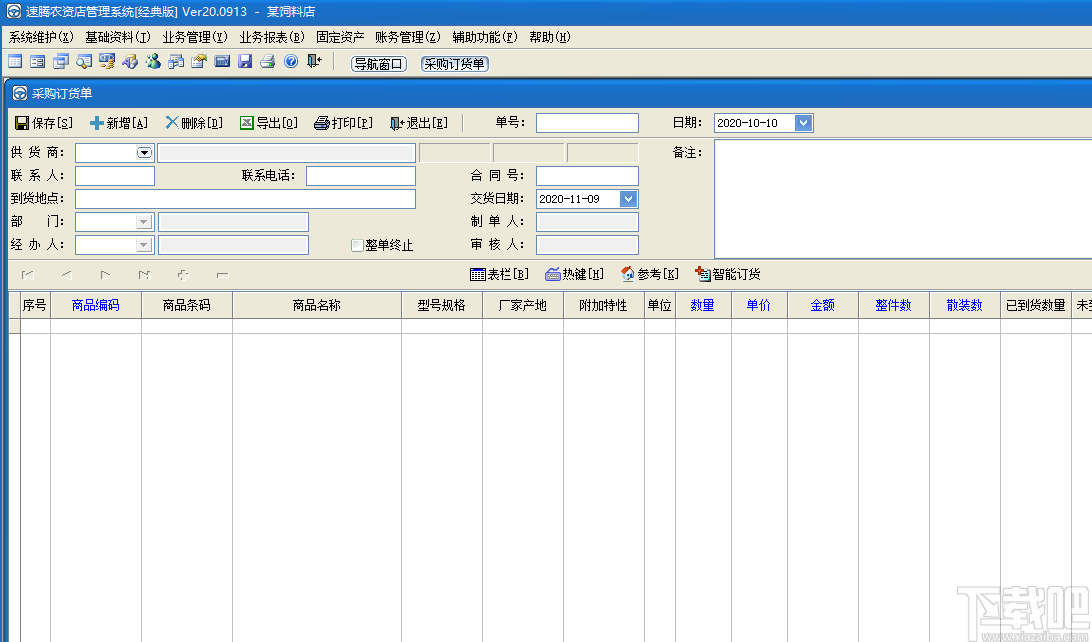Open the 交货日期 date dropdown
The height and width of the screenshot is (642, 1092).
(x=628, y=199)
